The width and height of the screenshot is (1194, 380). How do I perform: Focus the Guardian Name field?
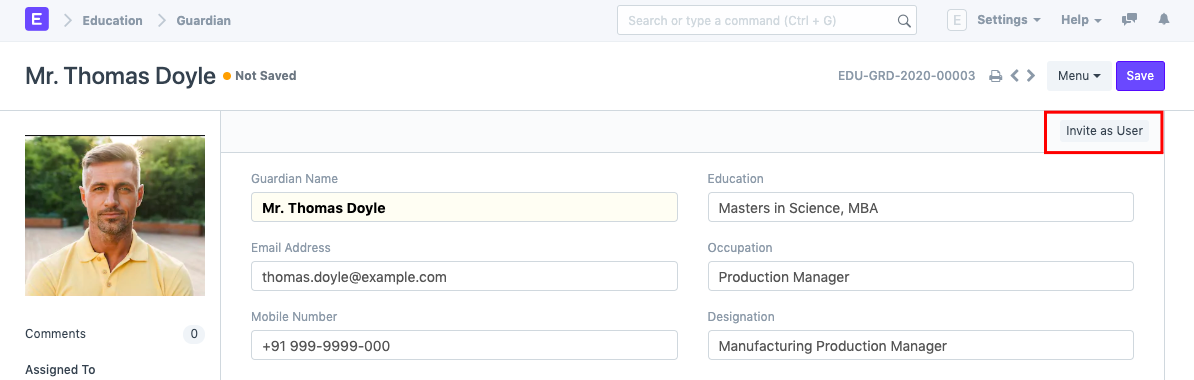[465, 207]
